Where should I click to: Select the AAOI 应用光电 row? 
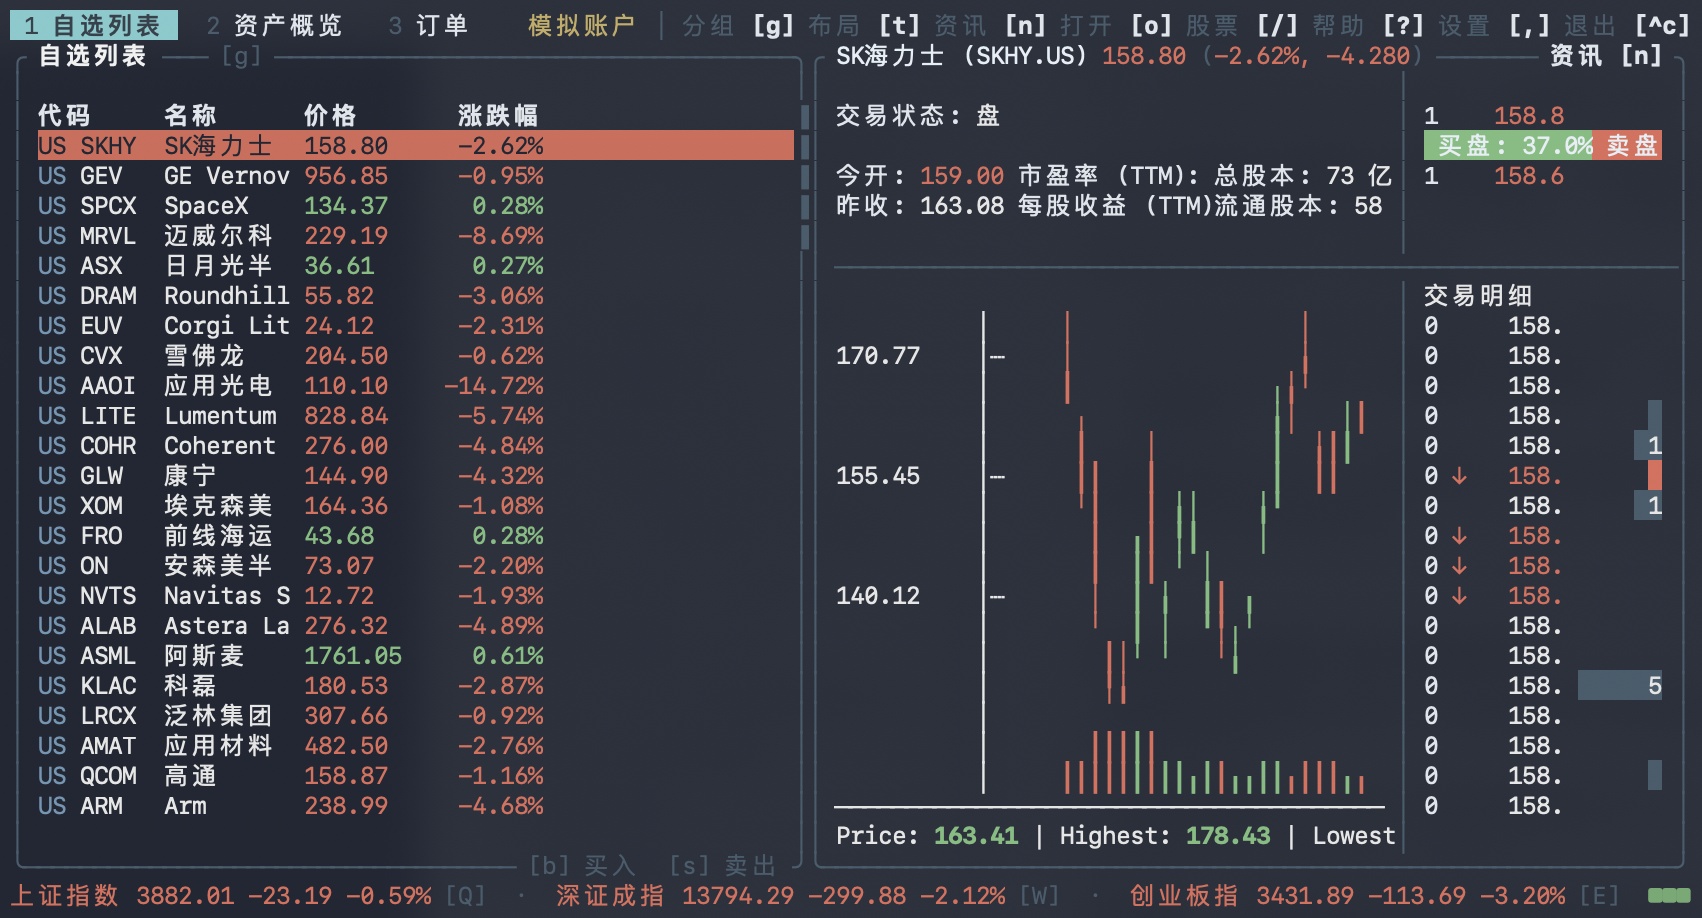pyautogui.click(x=416, y=386)
